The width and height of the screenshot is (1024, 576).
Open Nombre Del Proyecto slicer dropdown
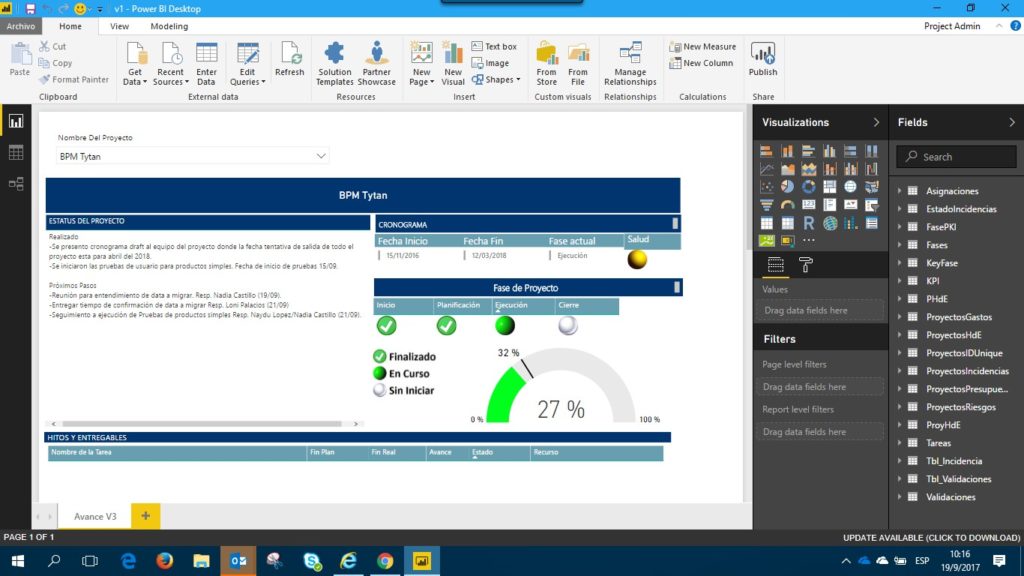[x=321, y=156]
